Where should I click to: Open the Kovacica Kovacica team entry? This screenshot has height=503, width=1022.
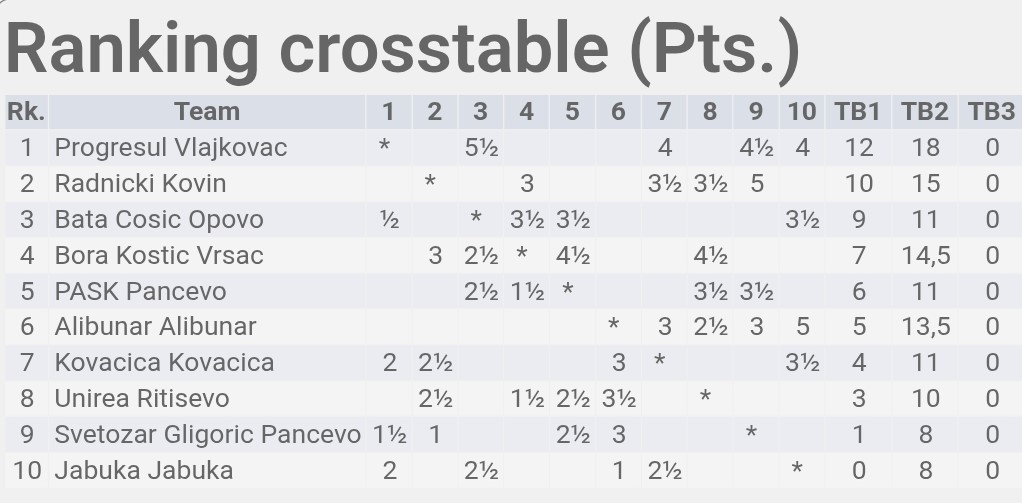pos(164,362)
